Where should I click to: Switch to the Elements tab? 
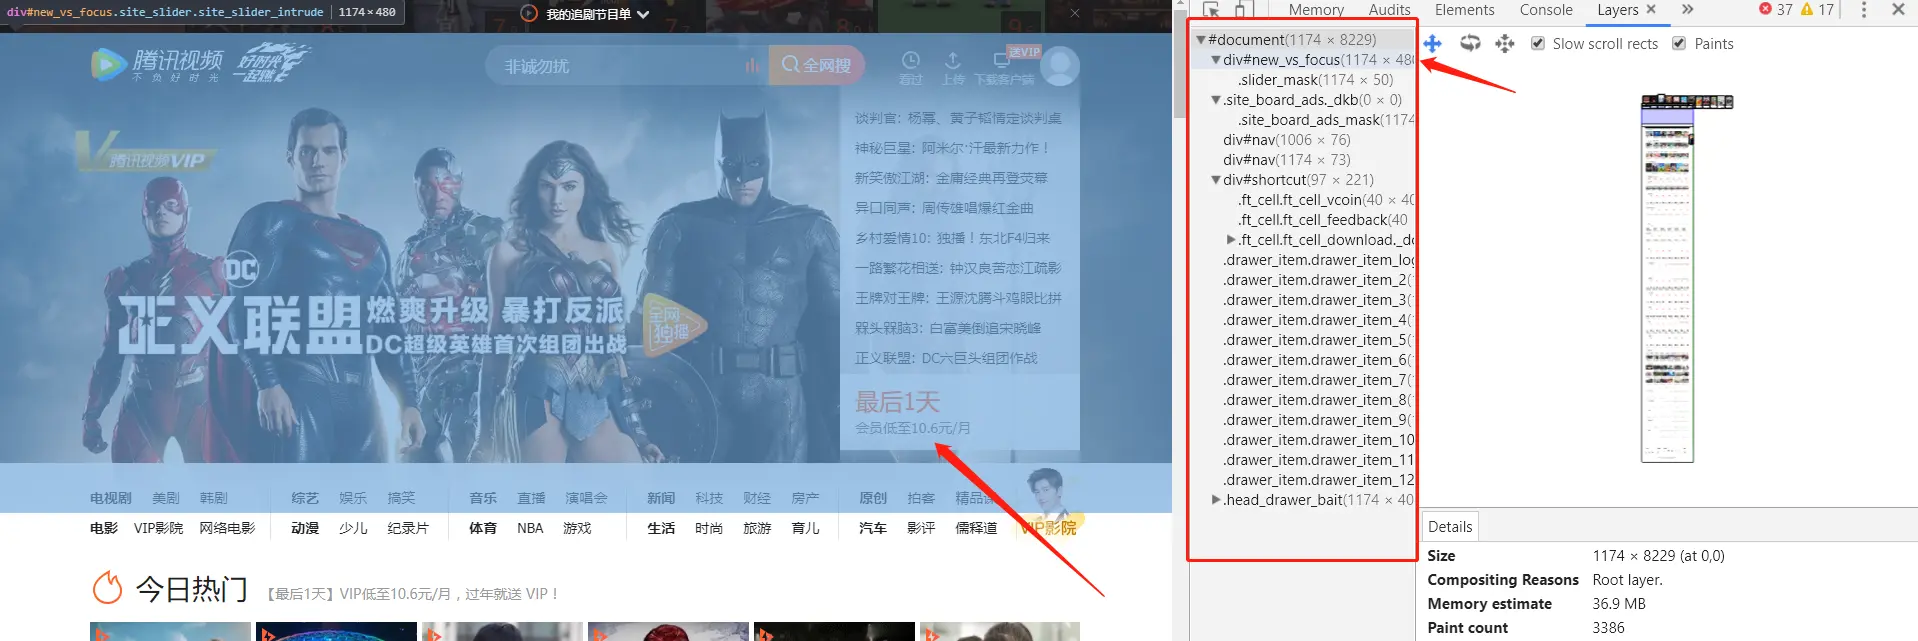click(1464, 9)
